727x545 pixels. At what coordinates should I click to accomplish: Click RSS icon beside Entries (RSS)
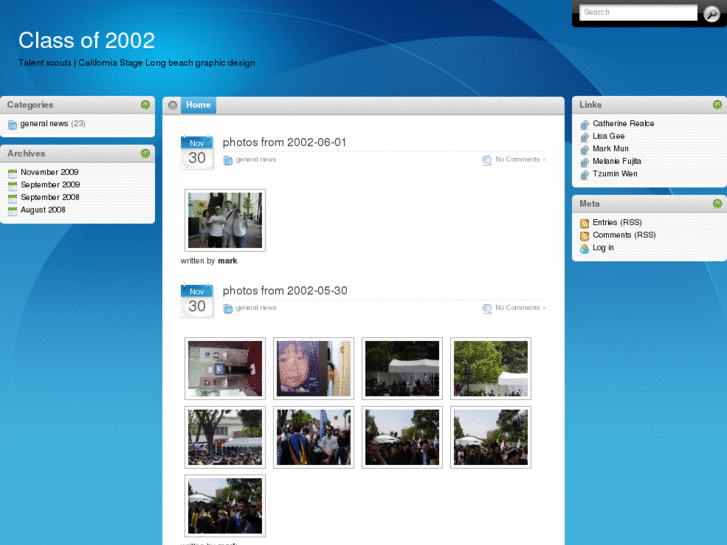pyautogui.click(x=585, y=224)
